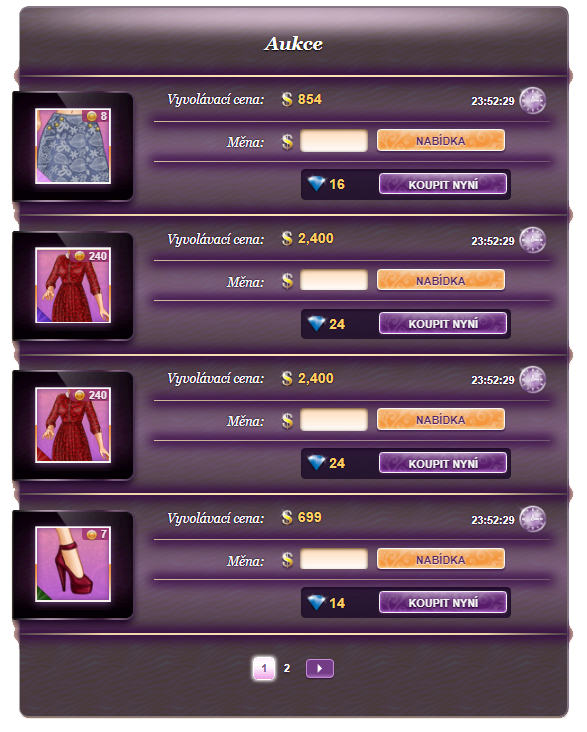The height and width of the screenshot is (732, 587).
Task: Click Nabídka for the 699 shoe auction
Action: tap(440, 559)
